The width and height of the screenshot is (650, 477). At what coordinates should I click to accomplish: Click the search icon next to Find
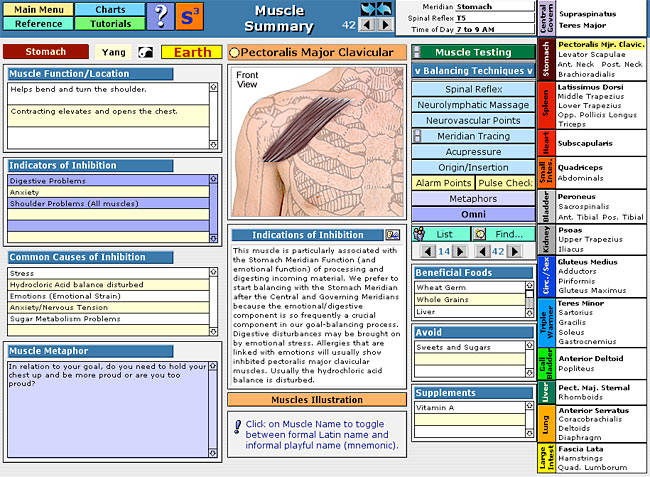click(x=480, y=234)
